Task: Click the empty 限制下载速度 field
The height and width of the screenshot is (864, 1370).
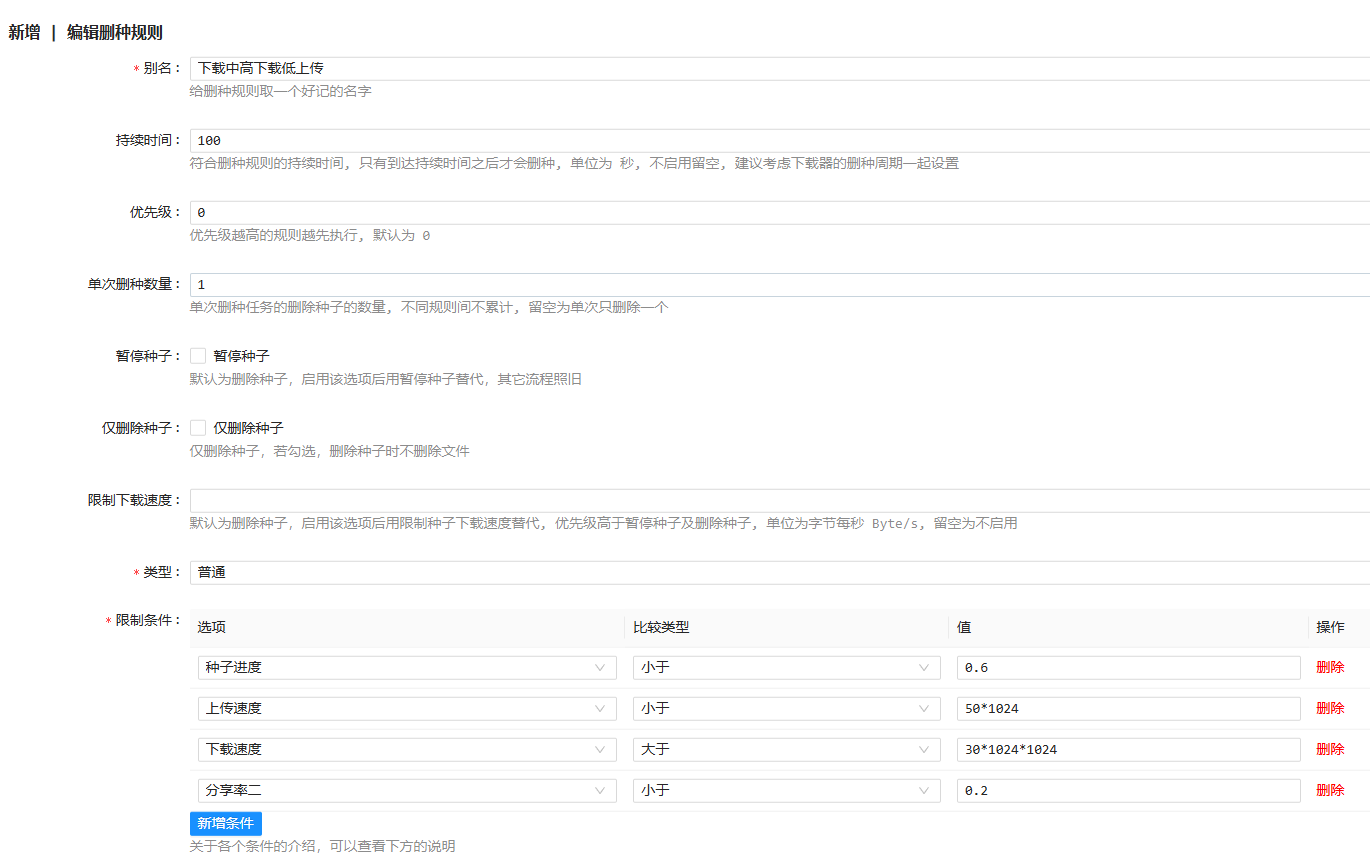Action: coord(780,501)
